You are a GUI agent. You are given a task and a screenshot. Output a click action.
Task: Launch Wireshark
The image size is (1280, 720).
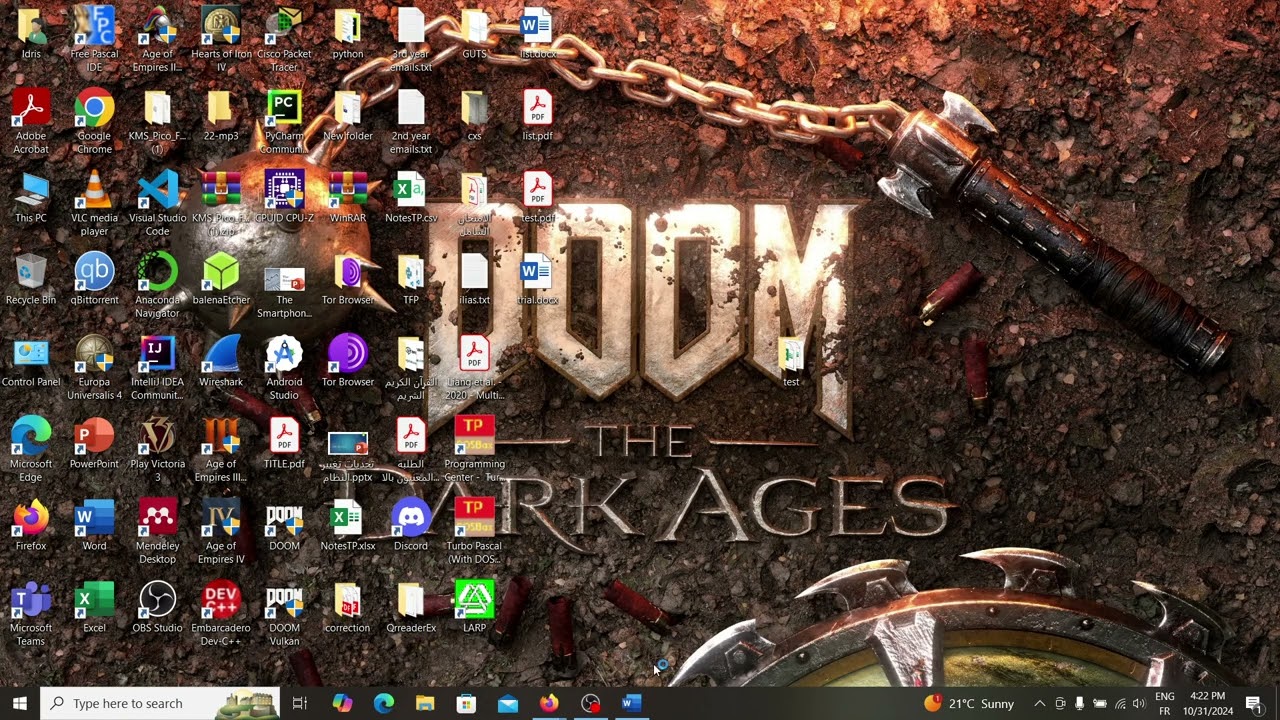click(221, 361)
